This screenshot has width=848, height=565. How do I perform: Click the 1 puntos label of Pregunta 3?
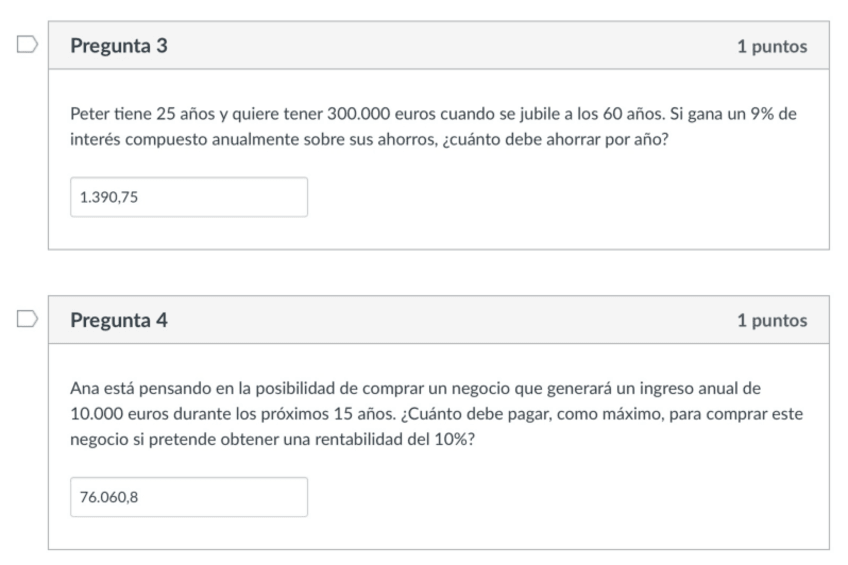point(772,47)
